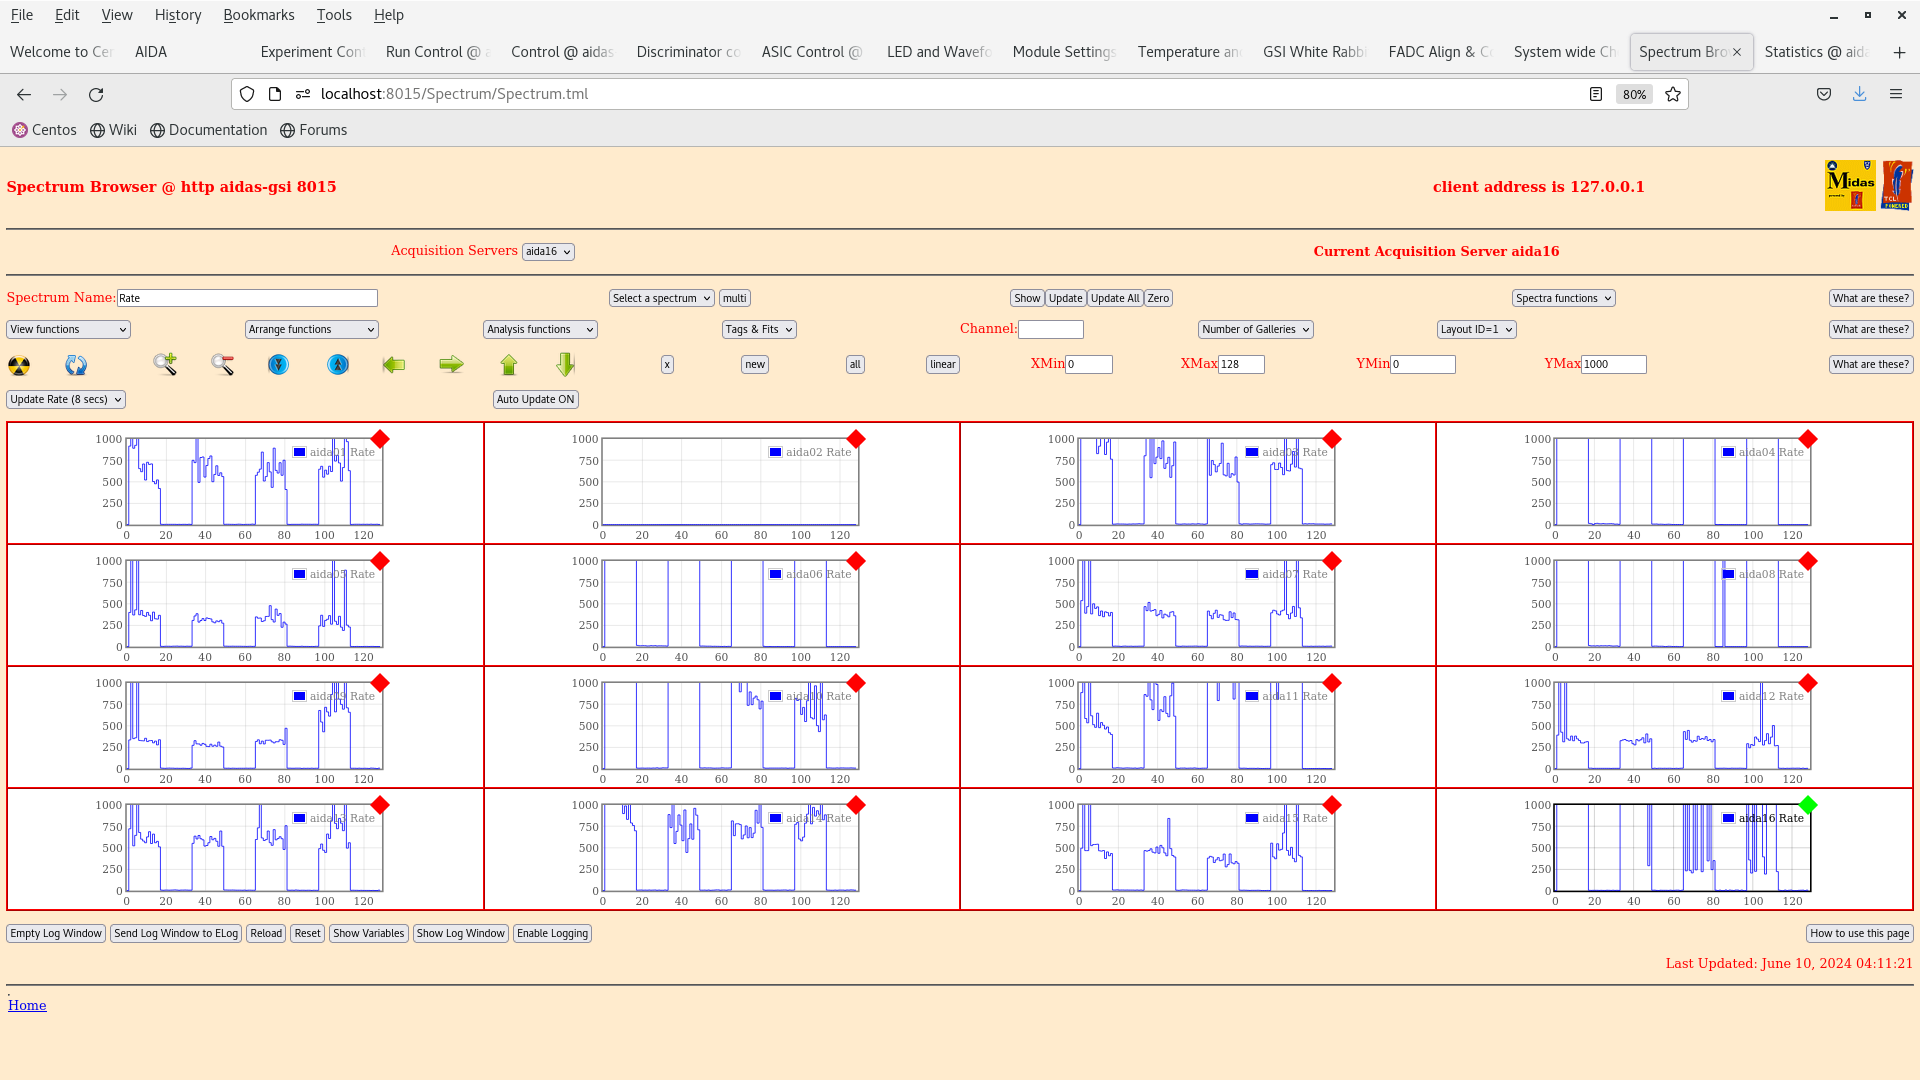Click the radiation hazard icon
This screenshot has height=1080, width=1920.
pyautogui.click(x=19, y=365)
